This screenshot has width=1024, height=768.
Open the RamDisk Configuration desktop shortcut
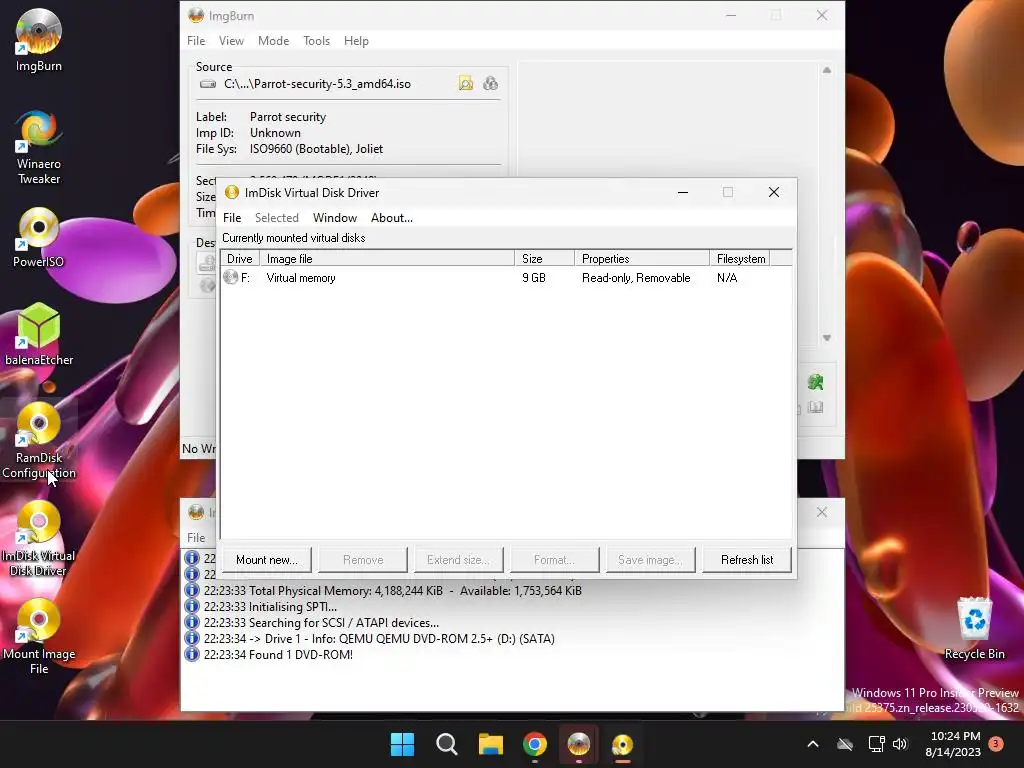tap(39, 440)
